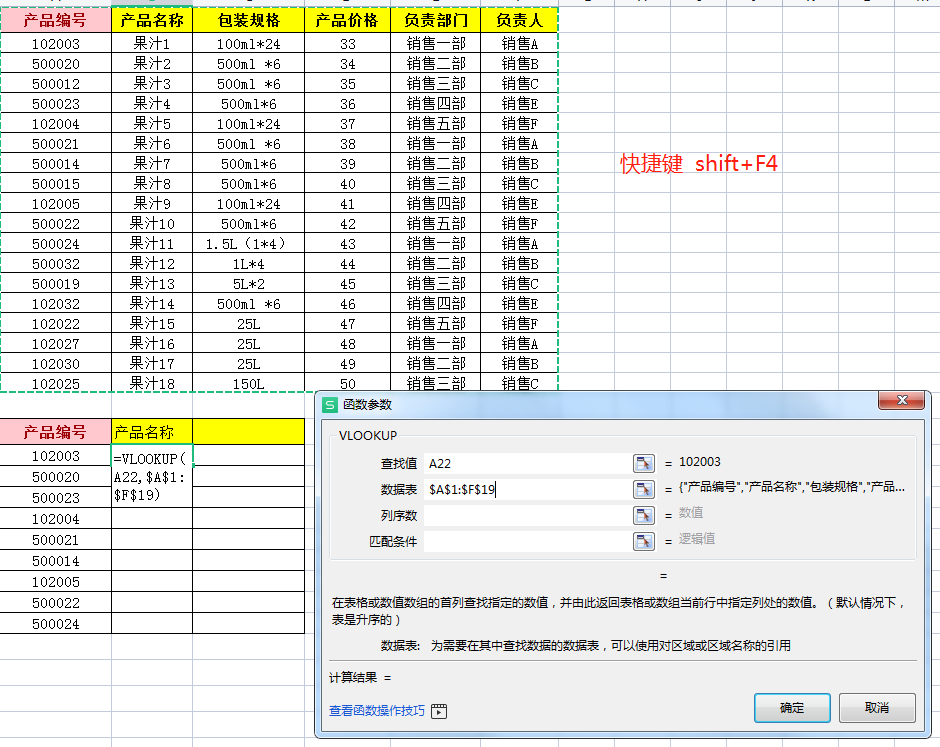Select the 负责人 header cell
Viewport: 940px width, 747px height.
click(519, 20)
